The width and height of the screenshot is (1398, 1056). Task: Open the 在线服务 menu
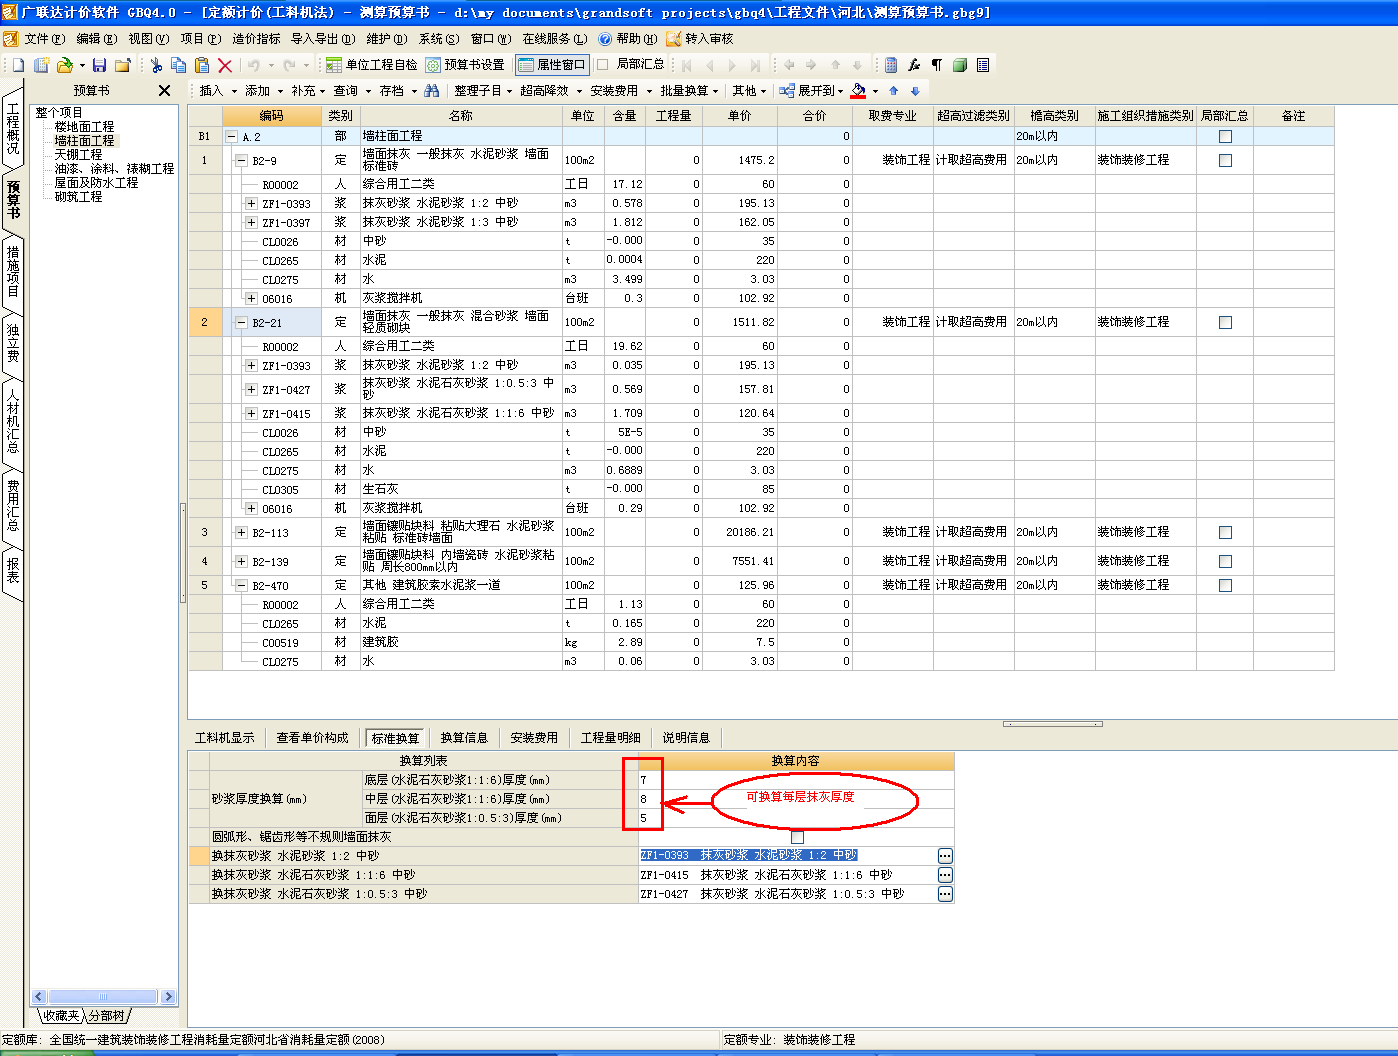tap(554, 39)
